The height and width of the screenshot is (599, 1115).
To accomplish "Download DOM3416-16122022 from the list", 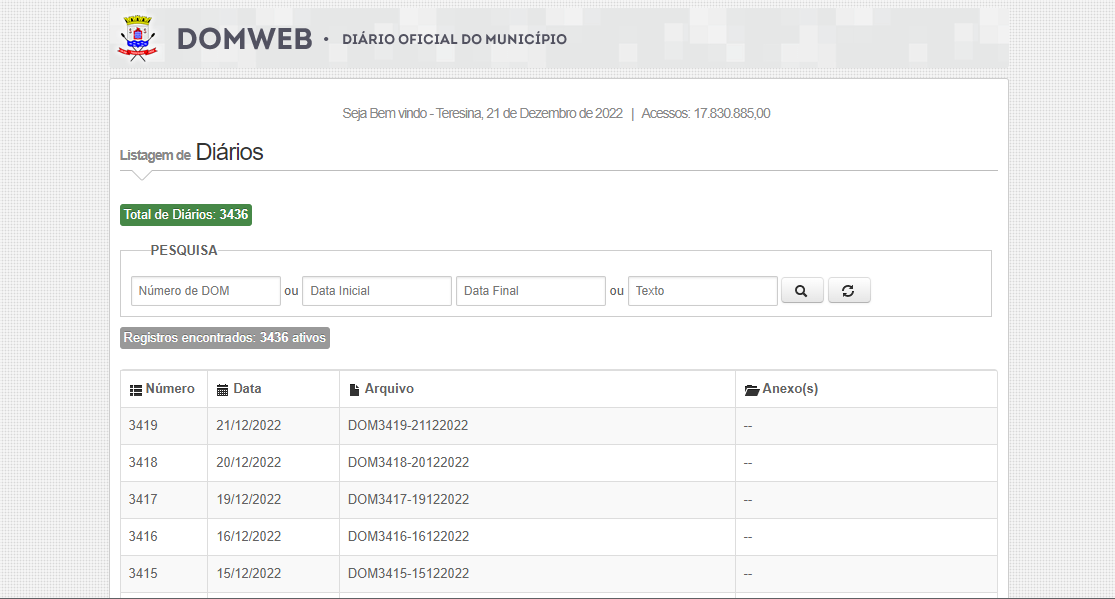I will 408,537.
